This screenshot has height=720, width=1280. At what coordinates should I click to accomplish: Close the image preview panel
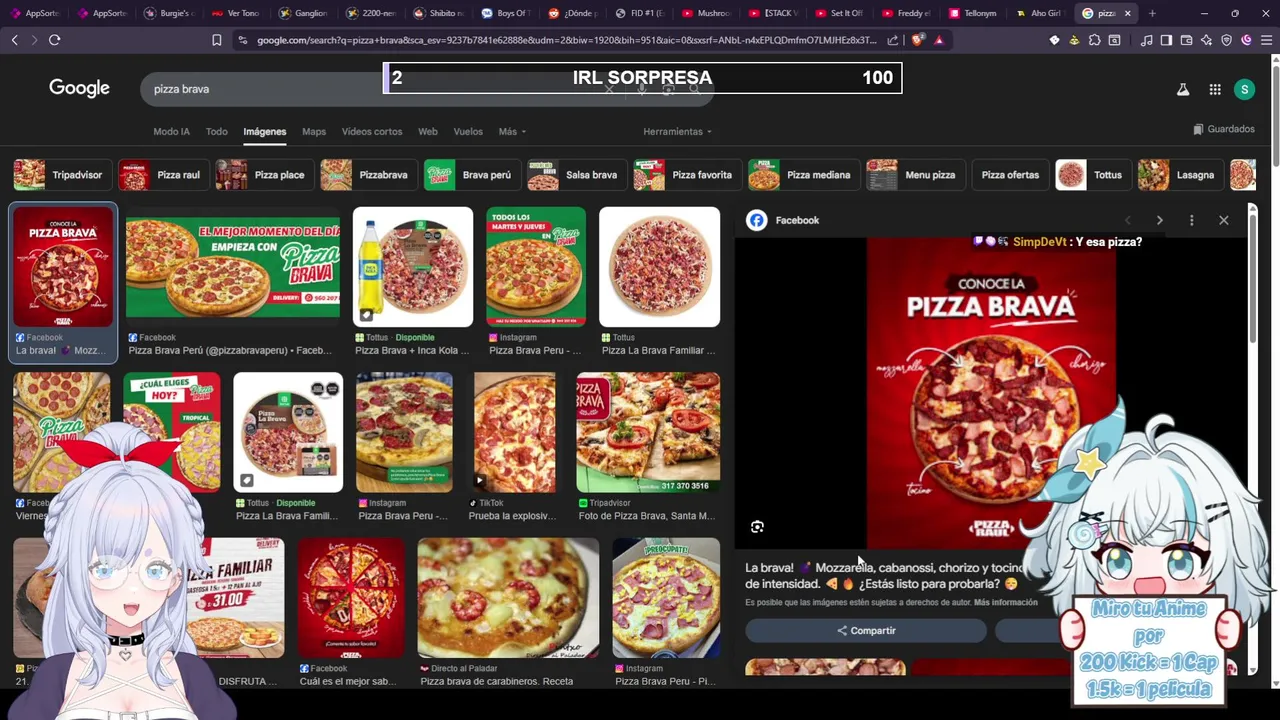click(1223, 220)
